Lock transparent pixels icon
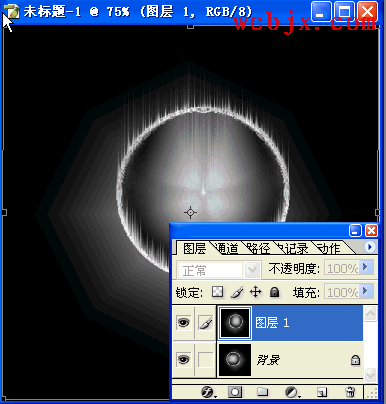This screenshot has width=386, height=404. coord(218,292)
